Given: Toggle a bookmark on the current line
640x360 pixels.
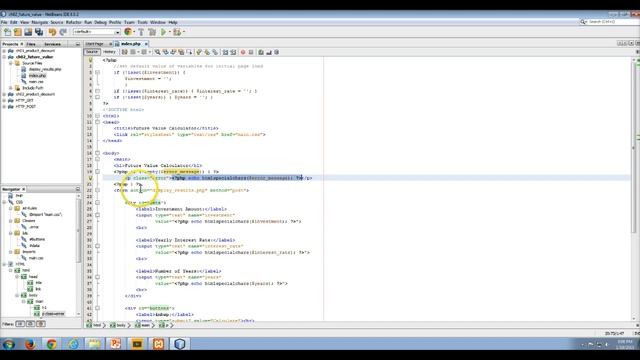Looking at the screenshot, I should [x=215, y=52].
